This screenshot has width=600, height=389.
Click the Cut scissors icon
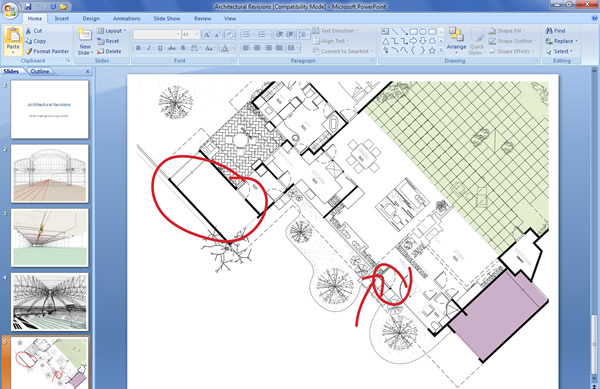click(29, 31)
